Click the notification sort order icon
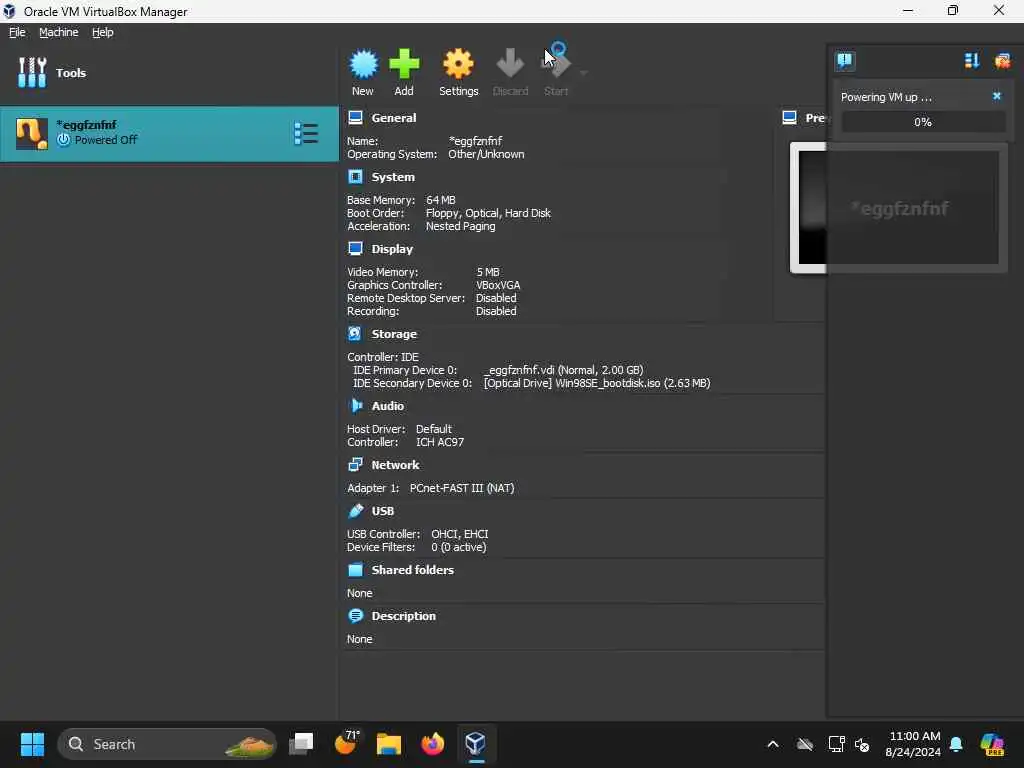Viewport: 1024px width, 768px height. point(972,61)
